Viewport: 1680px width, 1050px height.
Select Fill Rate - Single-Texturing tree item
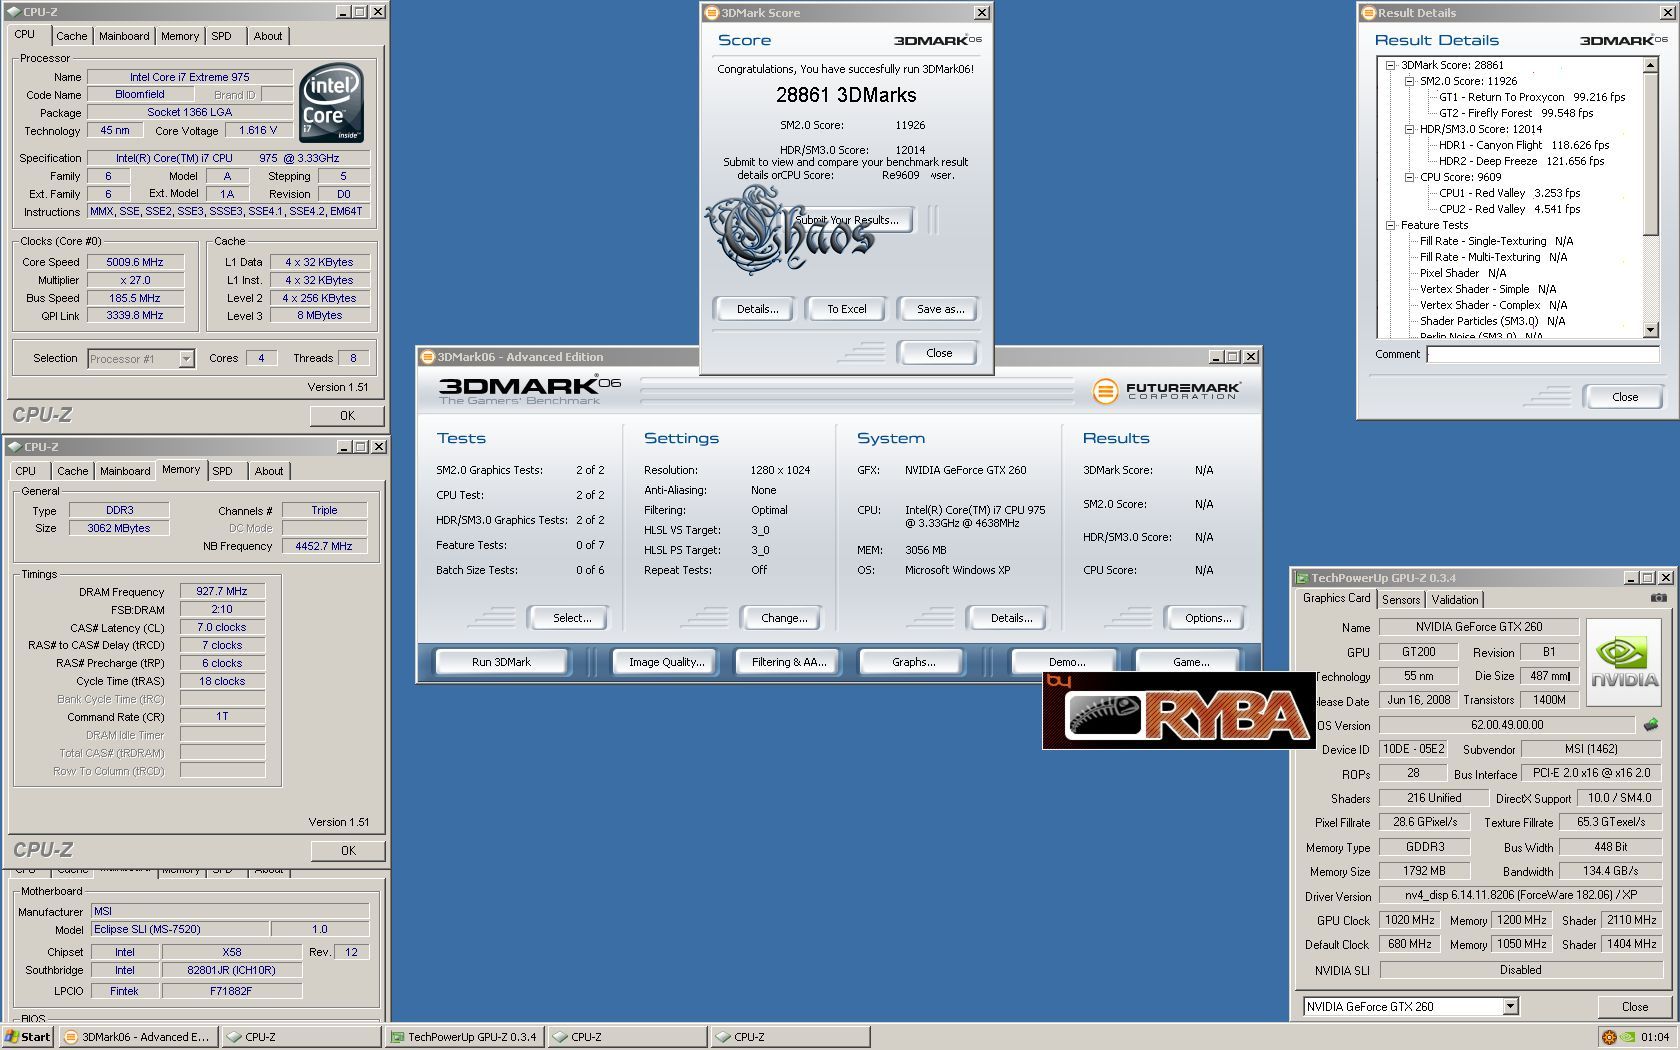pyautogui.click(x=1496, y=241)
